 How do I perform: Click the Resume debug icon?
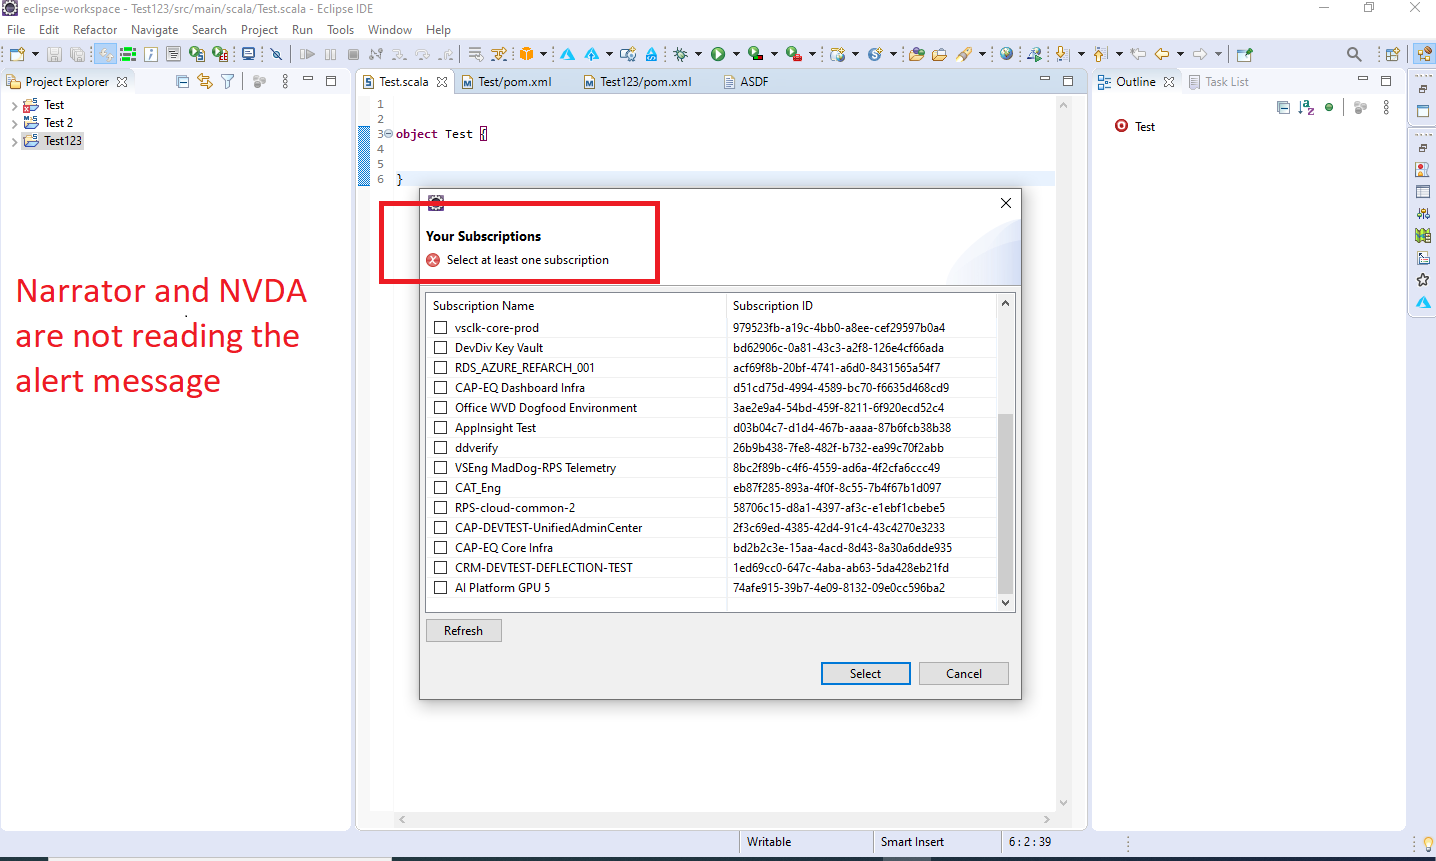306,54
